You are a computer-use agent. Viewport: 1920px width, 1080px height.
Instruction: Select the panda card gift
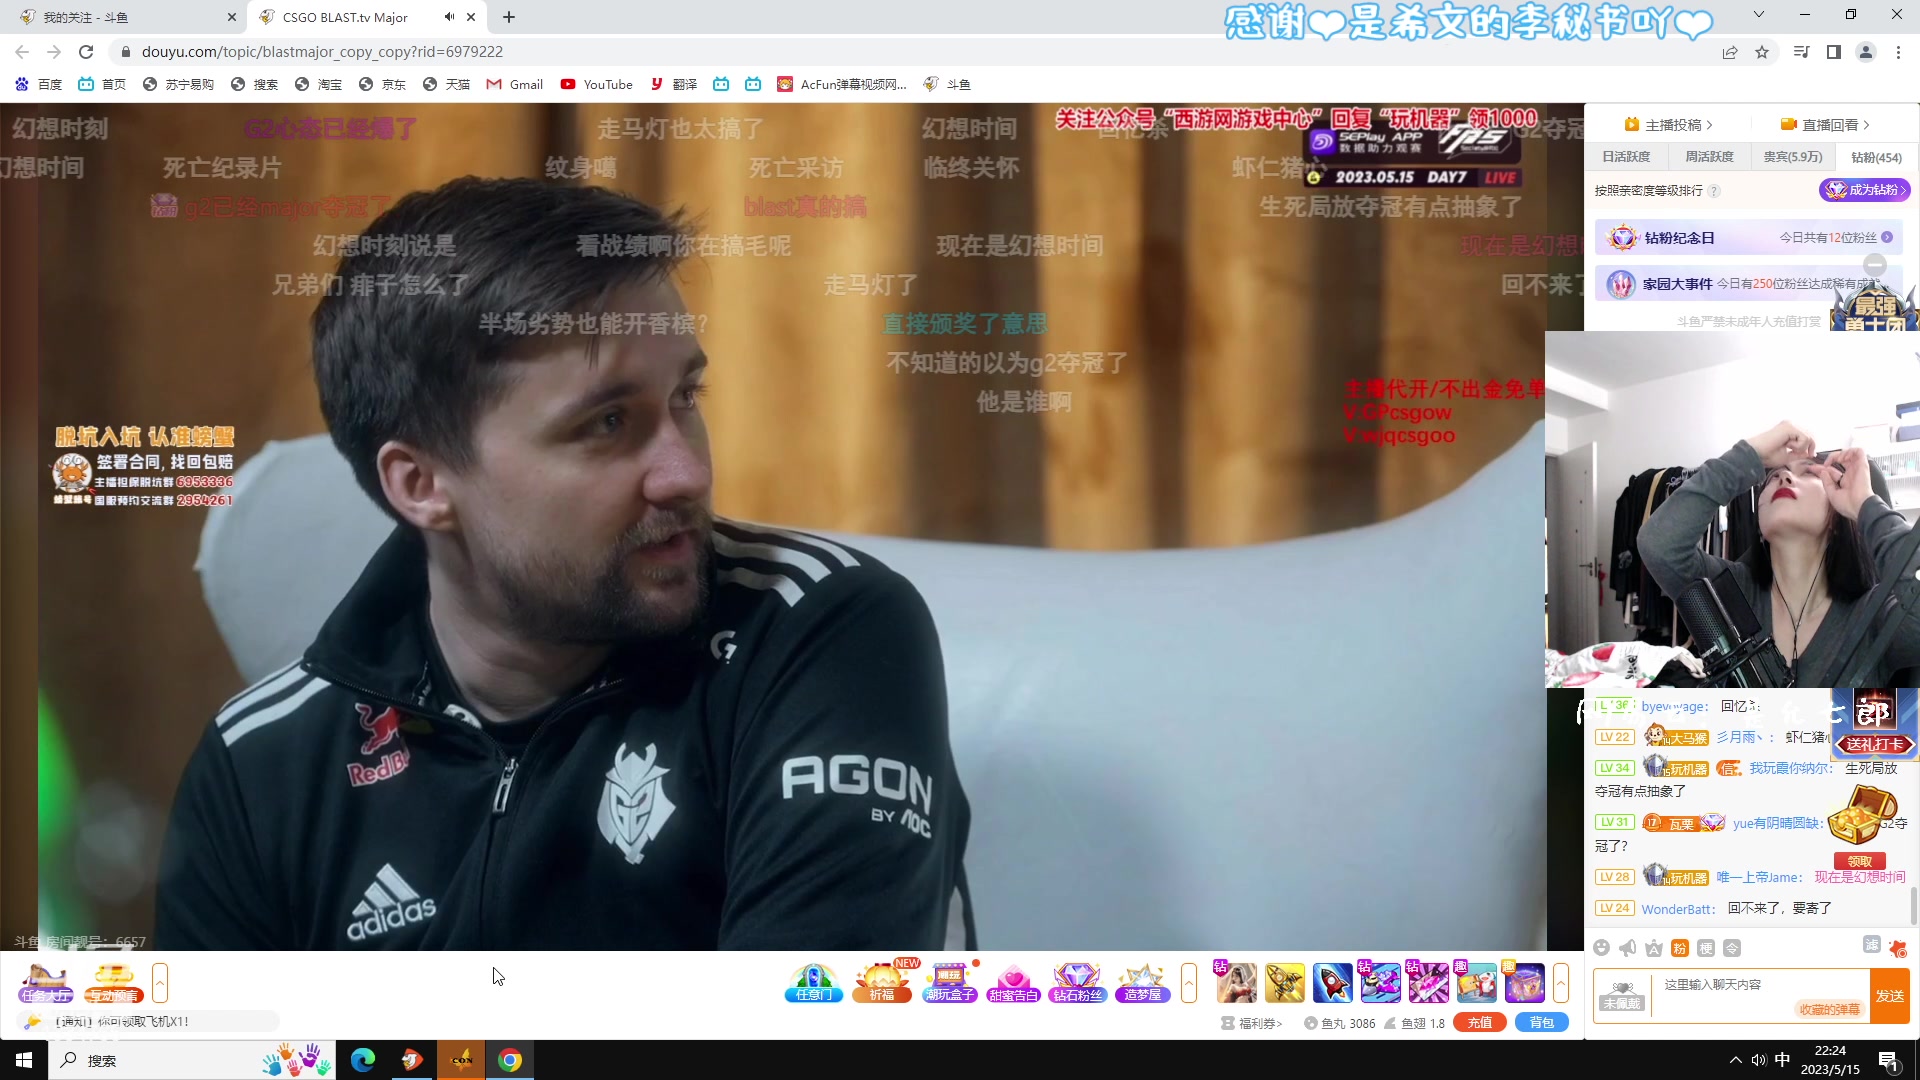coord(1476,983)
